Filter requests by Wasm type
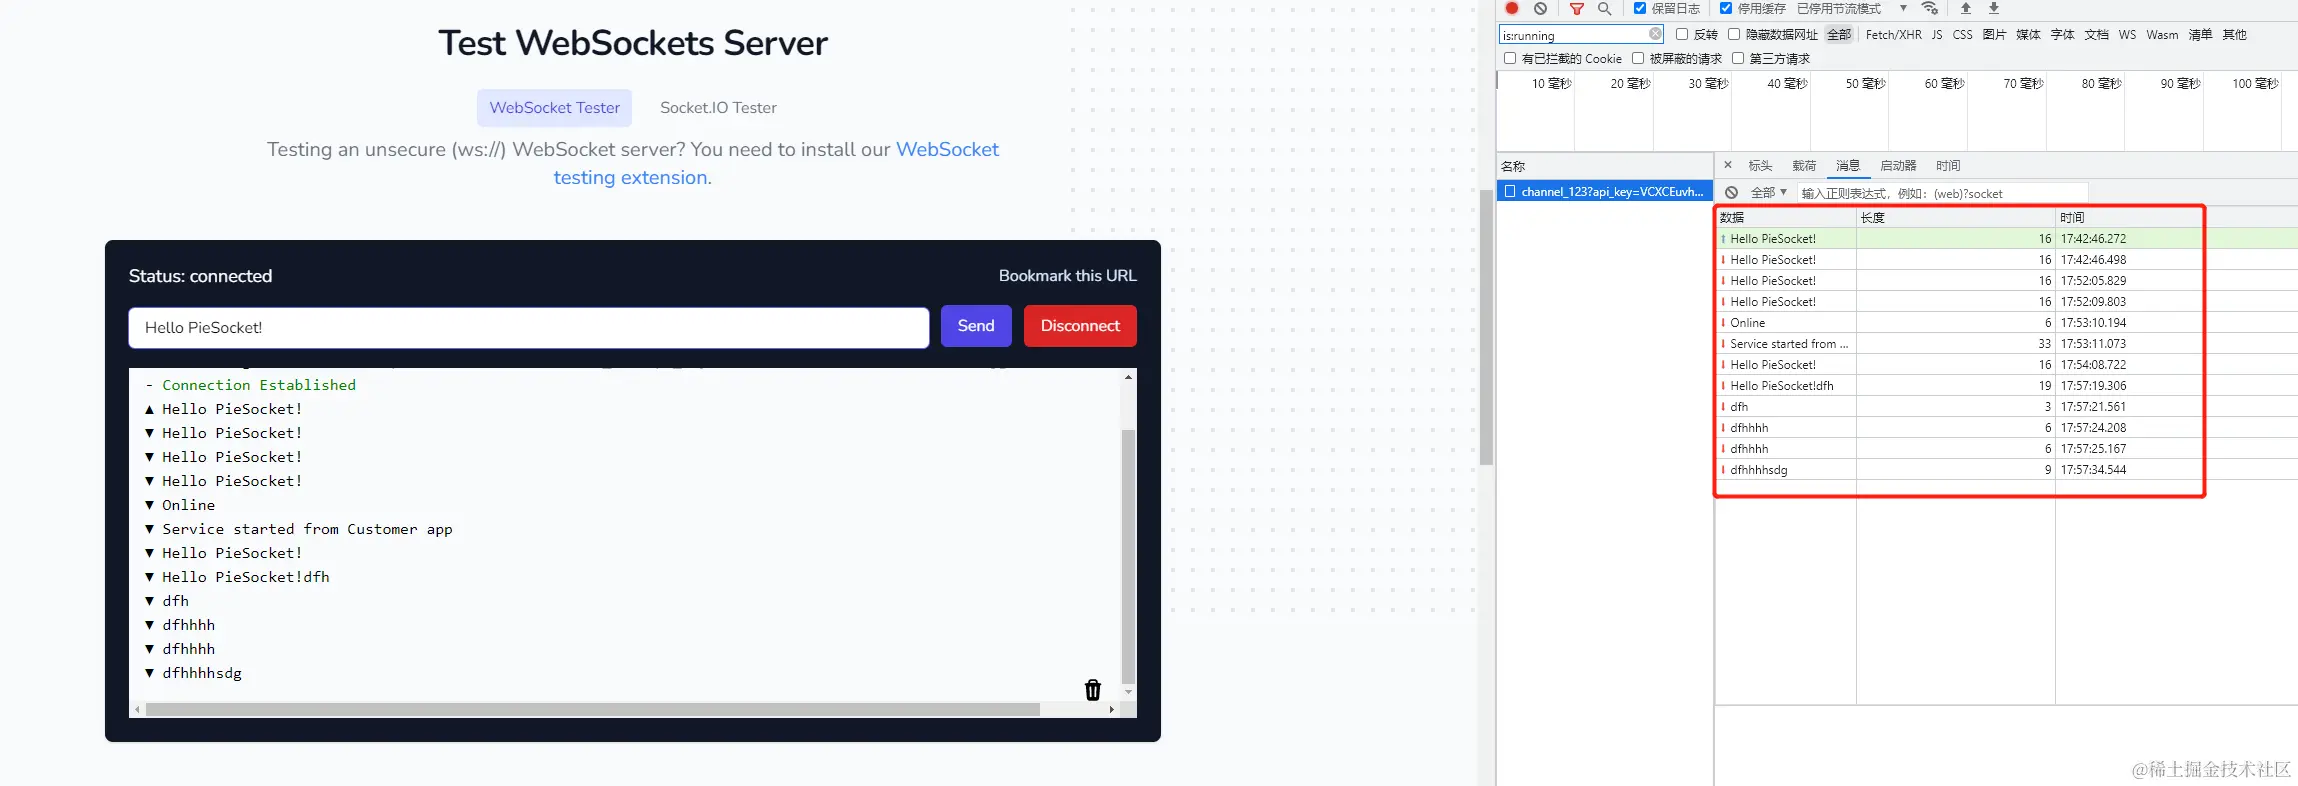Viewport: 2298px width, 786px height. [2162, 34]
